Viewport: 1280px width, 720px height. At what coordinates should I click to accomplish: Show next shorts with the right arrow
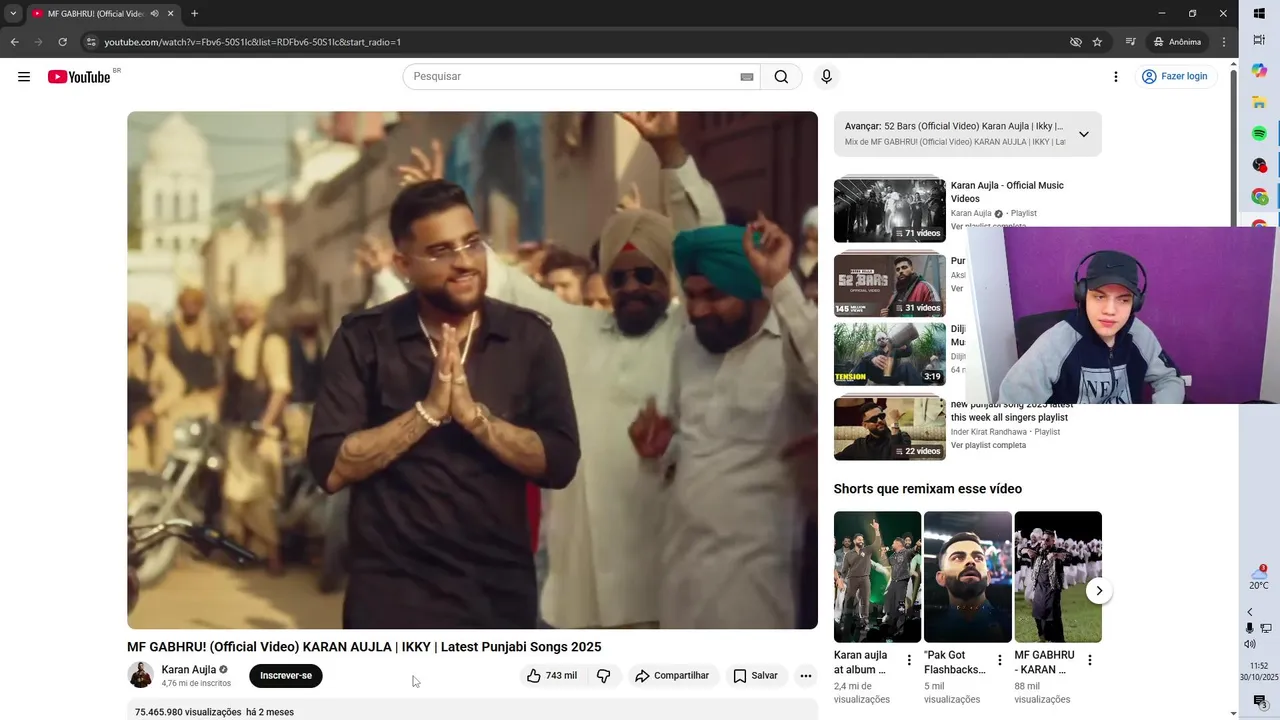pos(1099,591)
